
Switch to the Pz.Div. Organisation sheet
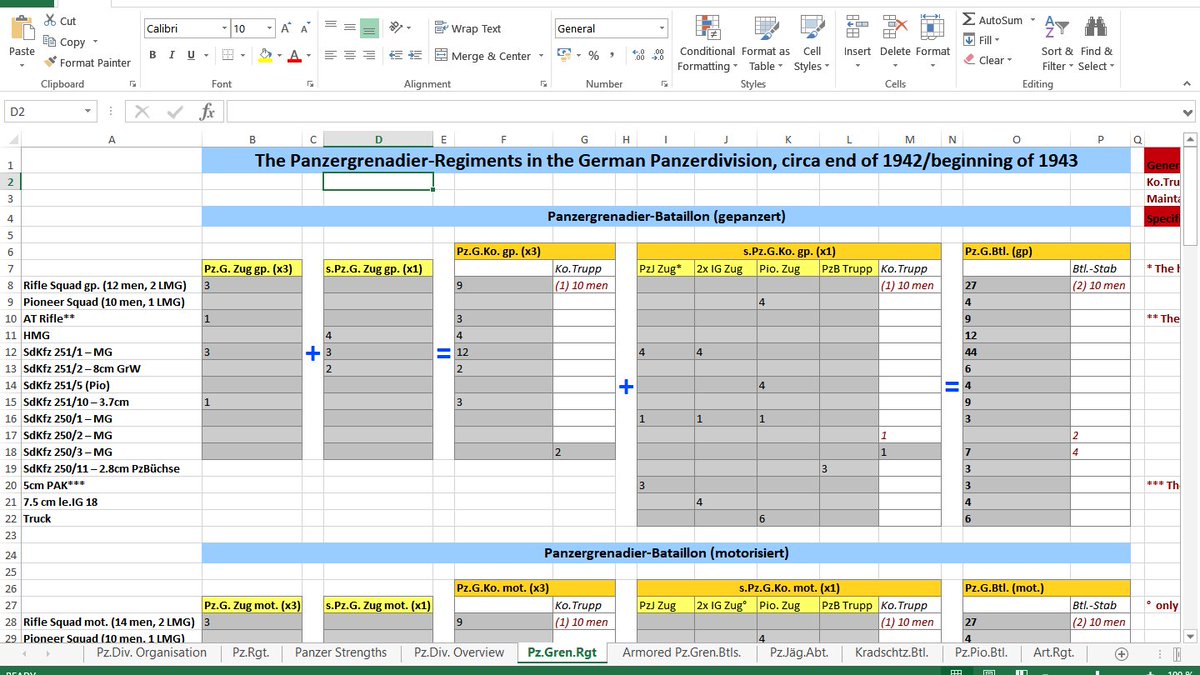click(151, 653)
